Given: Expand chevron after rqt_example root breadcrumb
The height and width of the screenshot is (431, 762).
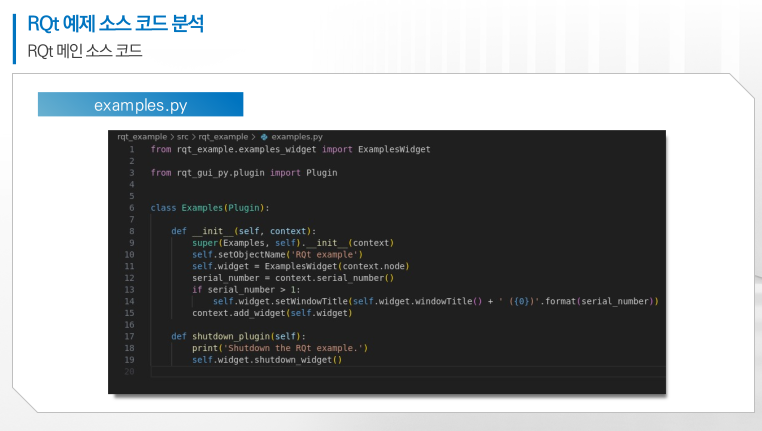Looking at the screenshot, I should tap(172, 137).
